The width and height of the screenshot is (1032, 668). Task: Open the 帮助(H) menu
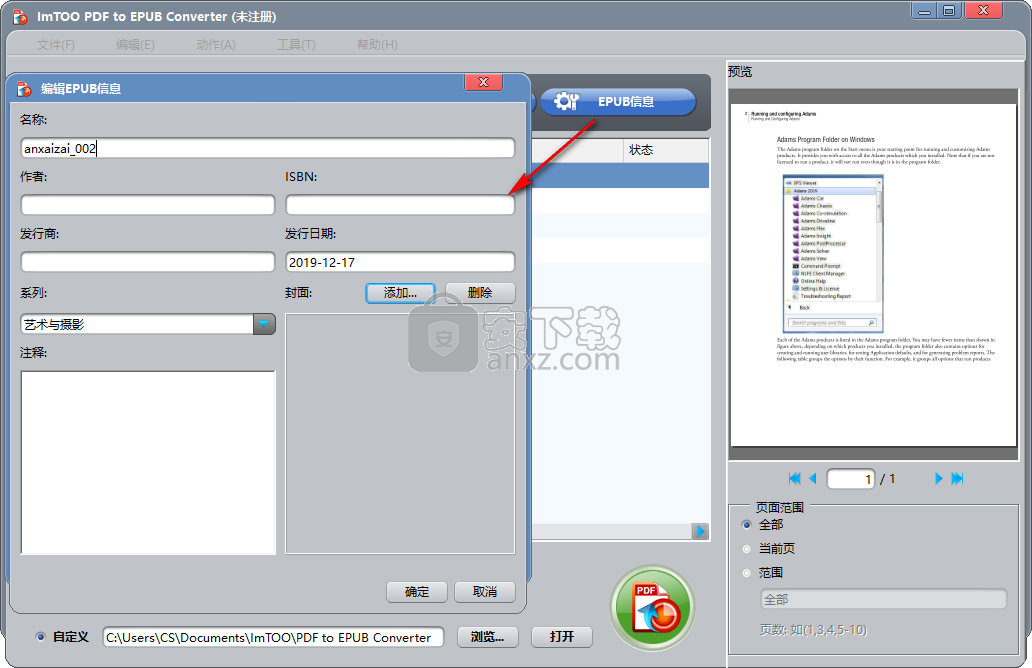click(x=376, y=45)
